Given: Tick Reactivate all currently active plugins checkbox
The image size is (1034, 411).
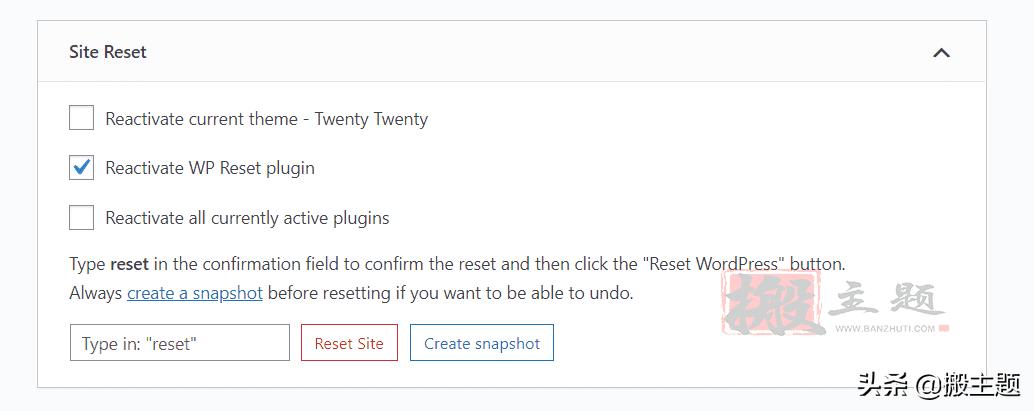Looking at the screenshot, I should 82,217.
